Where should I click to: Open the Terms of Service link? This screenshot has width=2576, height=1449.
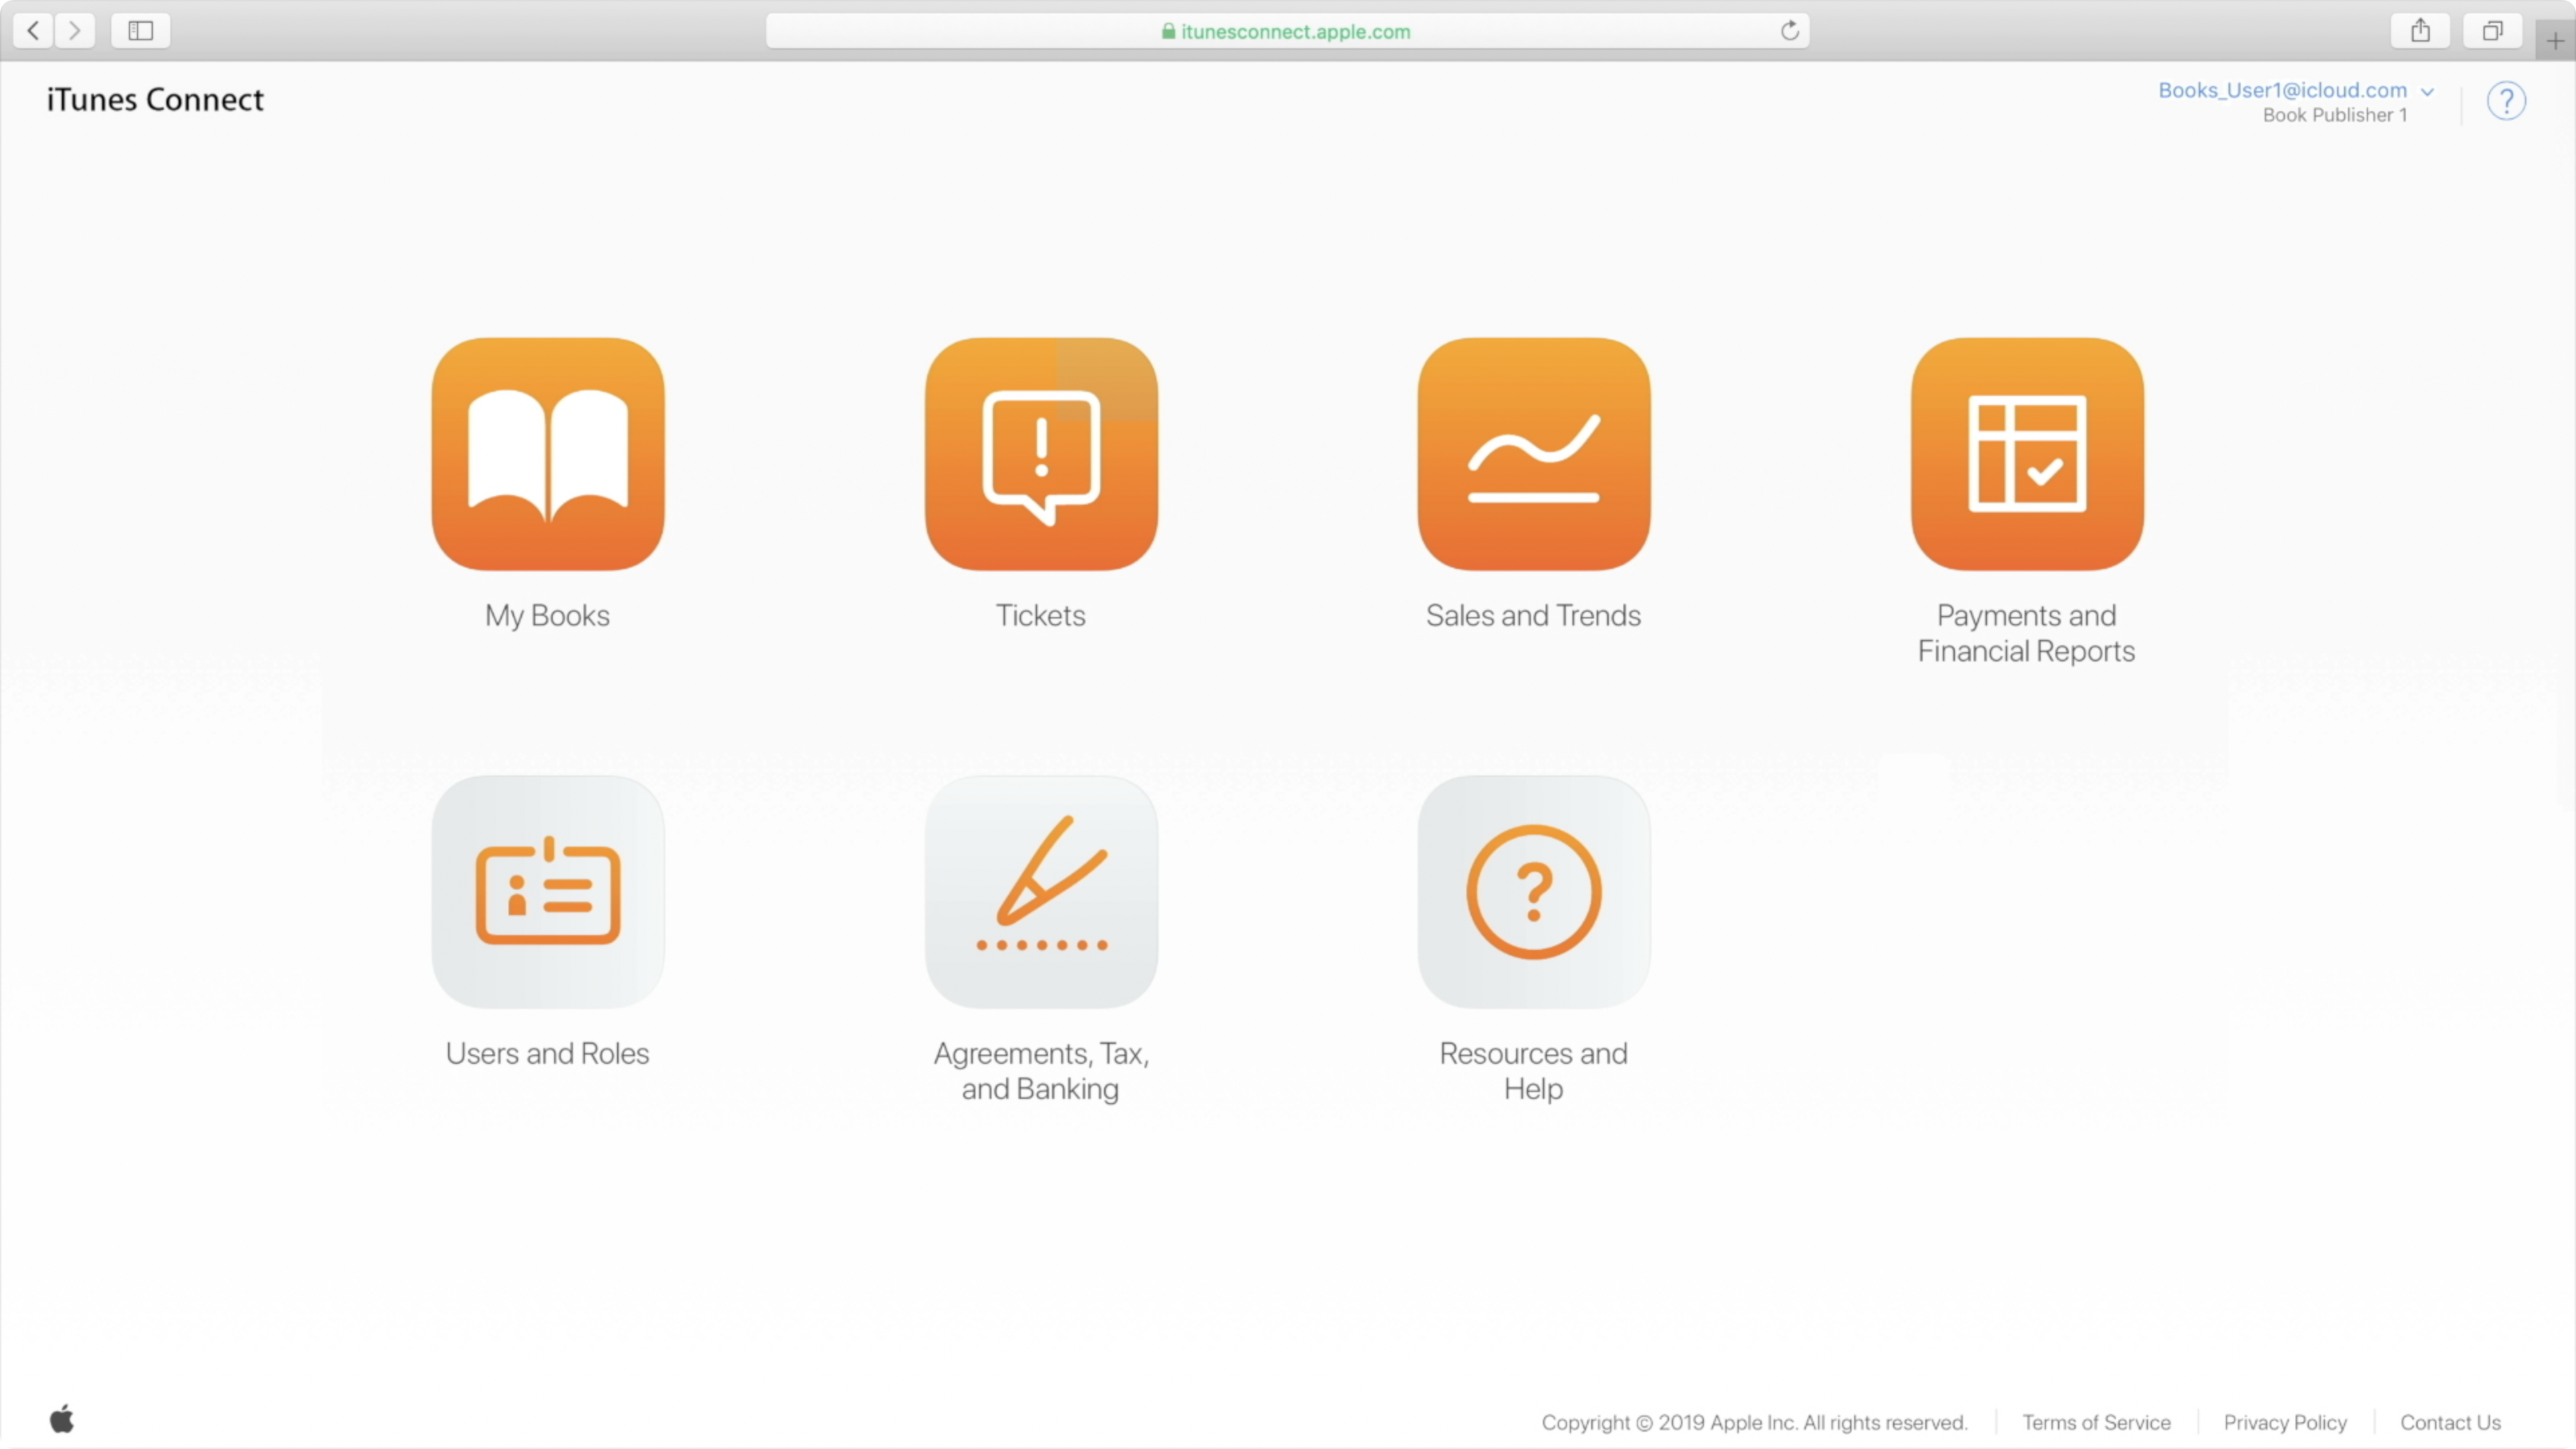click(x=2096, y=1422)
